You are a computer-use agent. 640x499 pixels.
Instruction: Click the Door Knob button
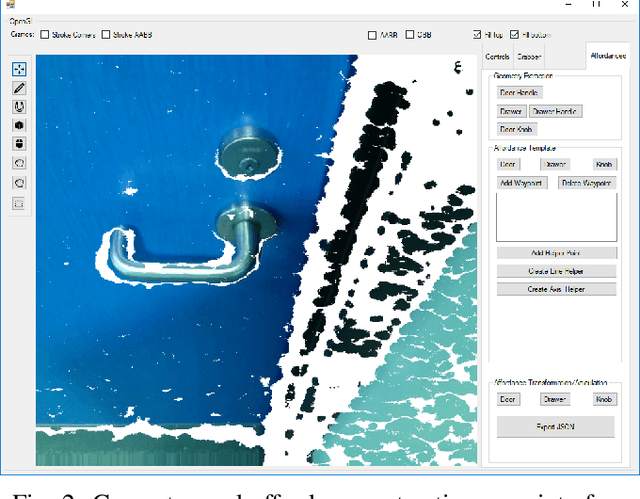point(517,129)
